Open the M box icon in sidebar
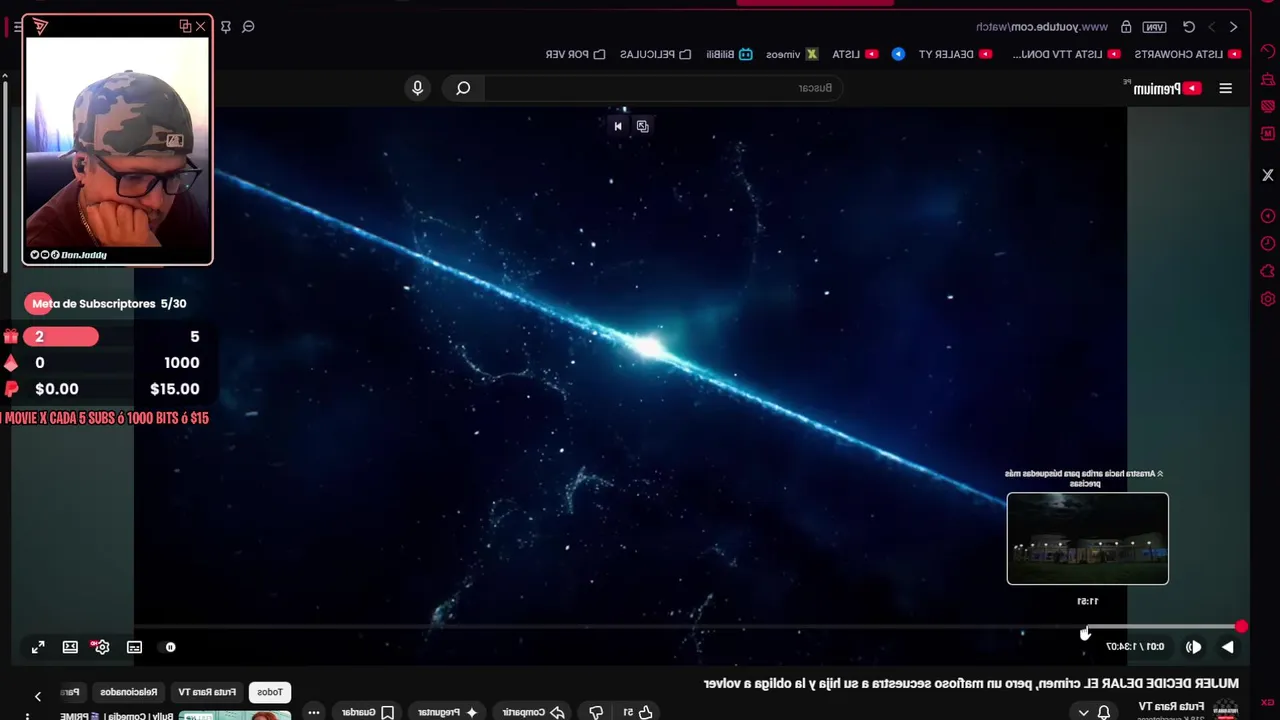 pos(1268,133)
